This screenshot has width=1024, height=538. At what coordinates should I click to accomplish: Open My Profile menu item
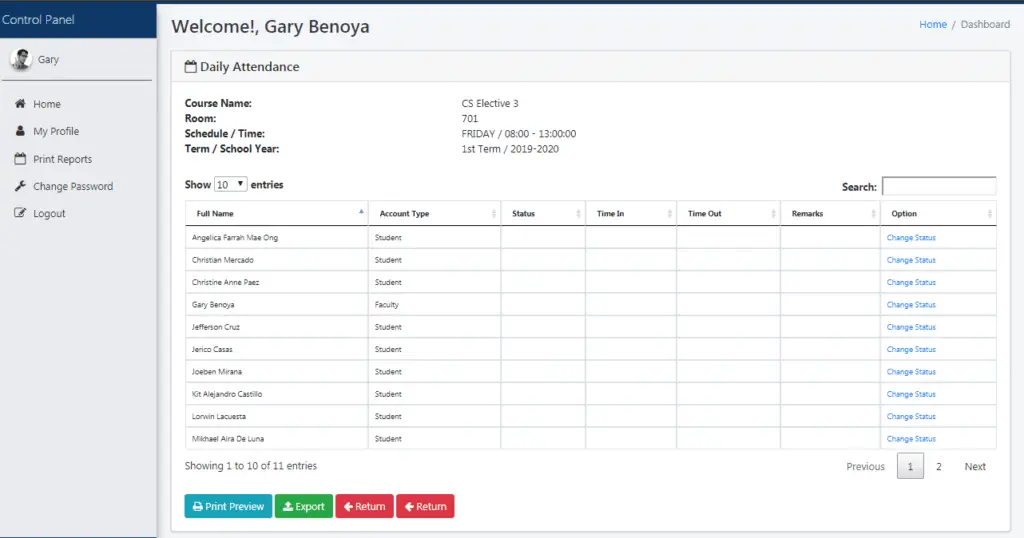point(56,131)
